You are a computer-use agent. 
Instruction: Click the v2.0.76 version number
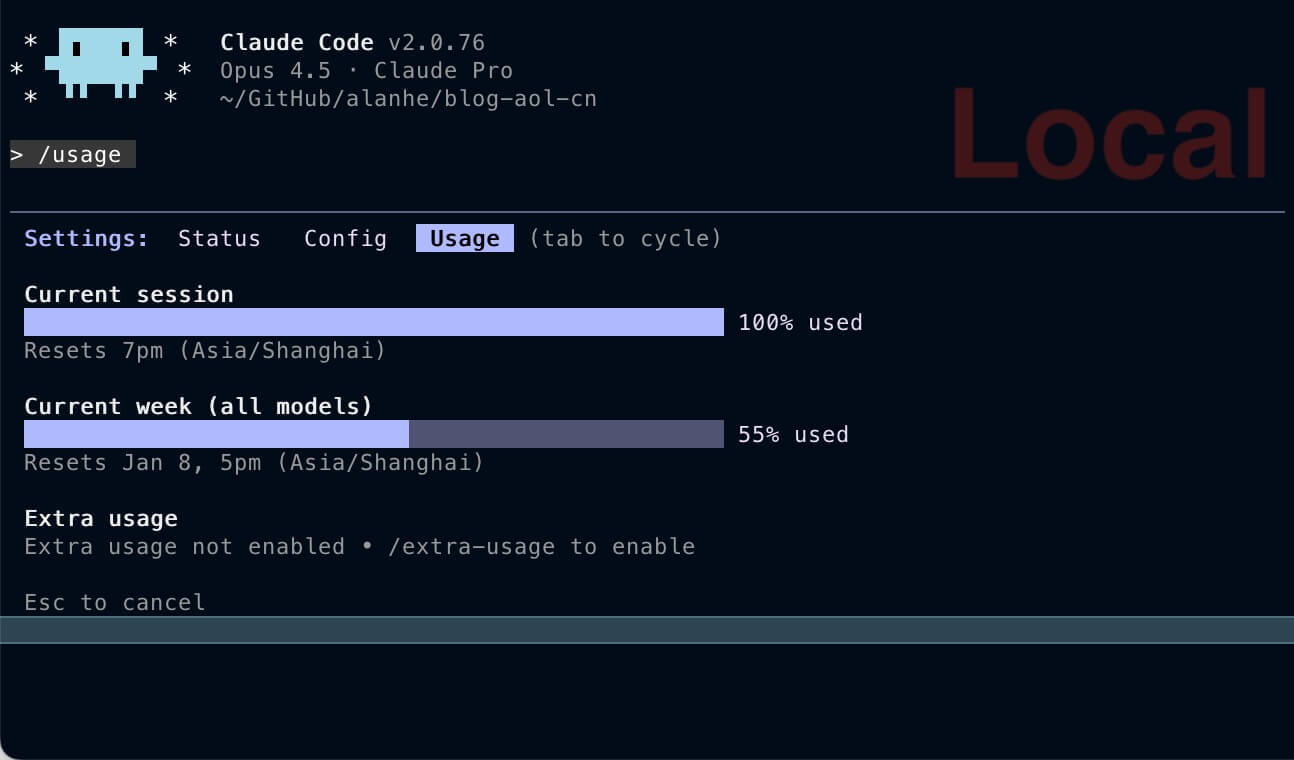tap(436, 43)
